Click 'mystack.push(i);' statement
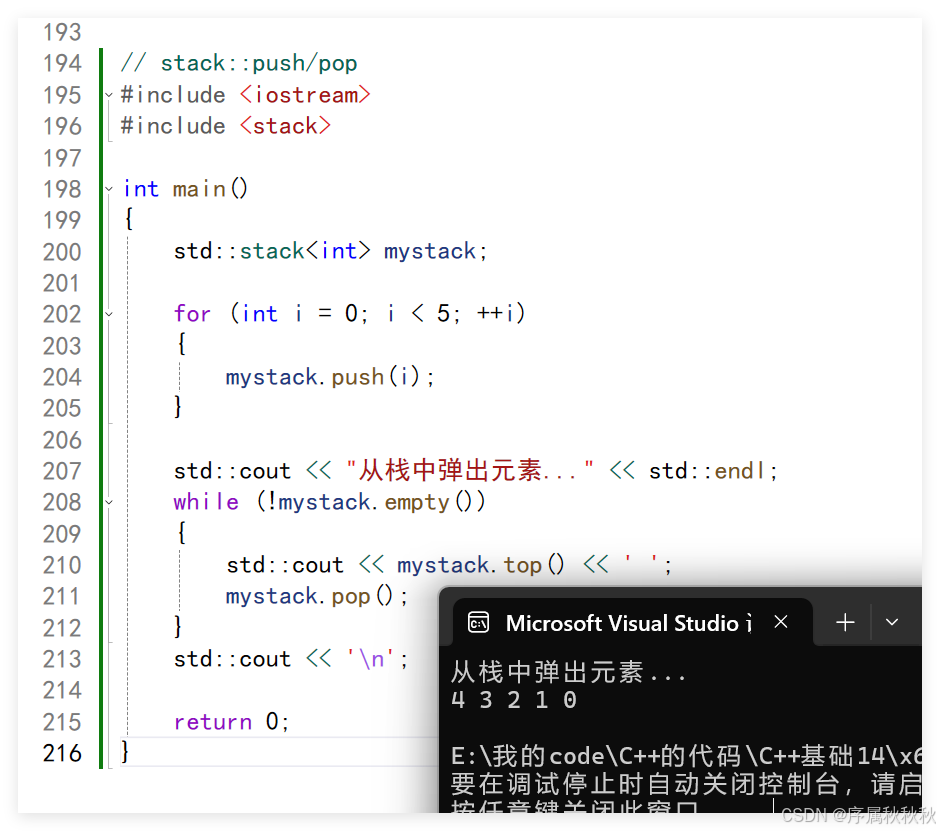This screenshot has height=831, width=940. tap(330, 377)
